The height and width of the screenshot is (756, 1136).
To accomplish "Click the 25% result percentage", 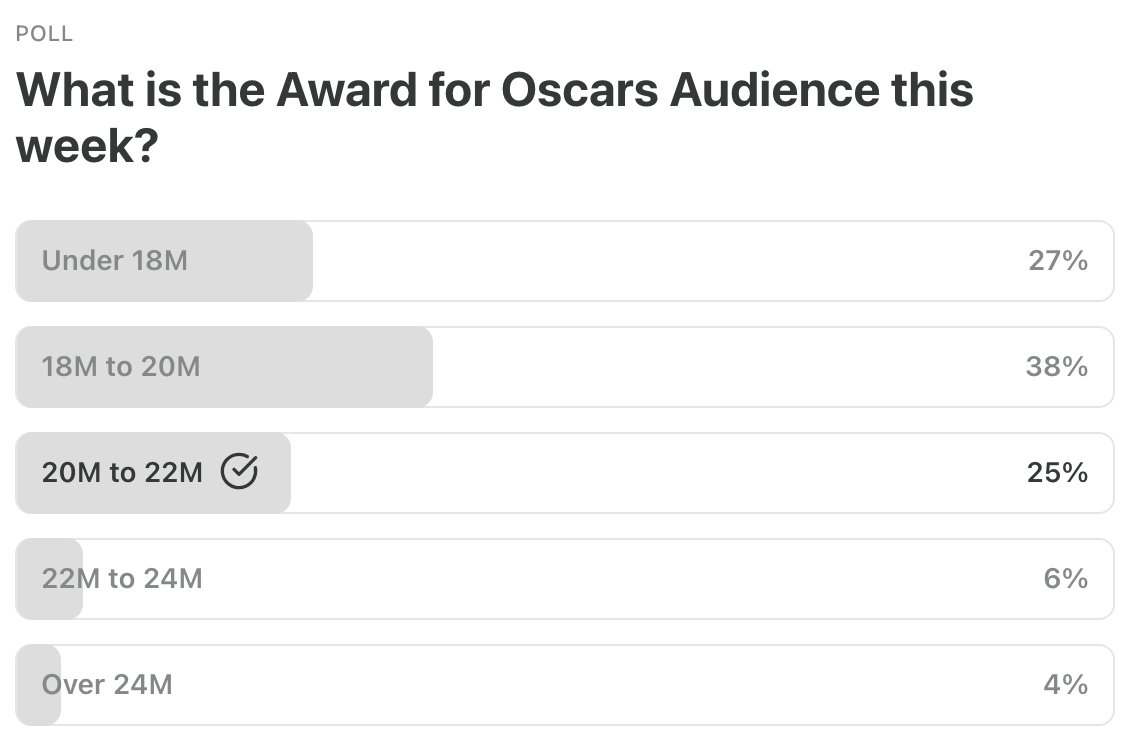I will 1057,473.
